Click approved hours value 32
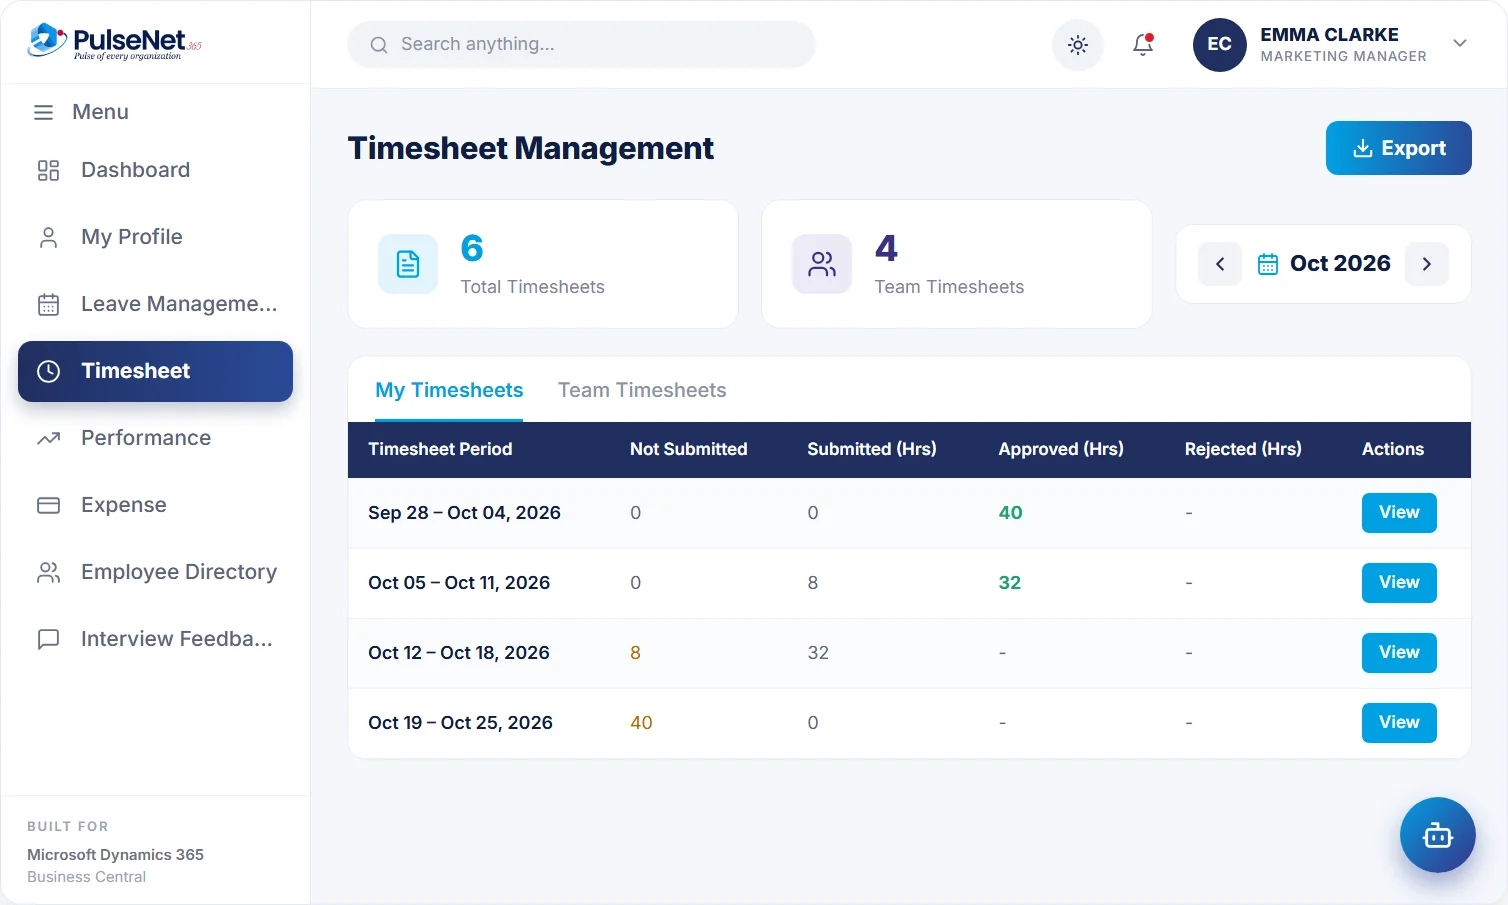The image size is (1508, 905). 1010,583
